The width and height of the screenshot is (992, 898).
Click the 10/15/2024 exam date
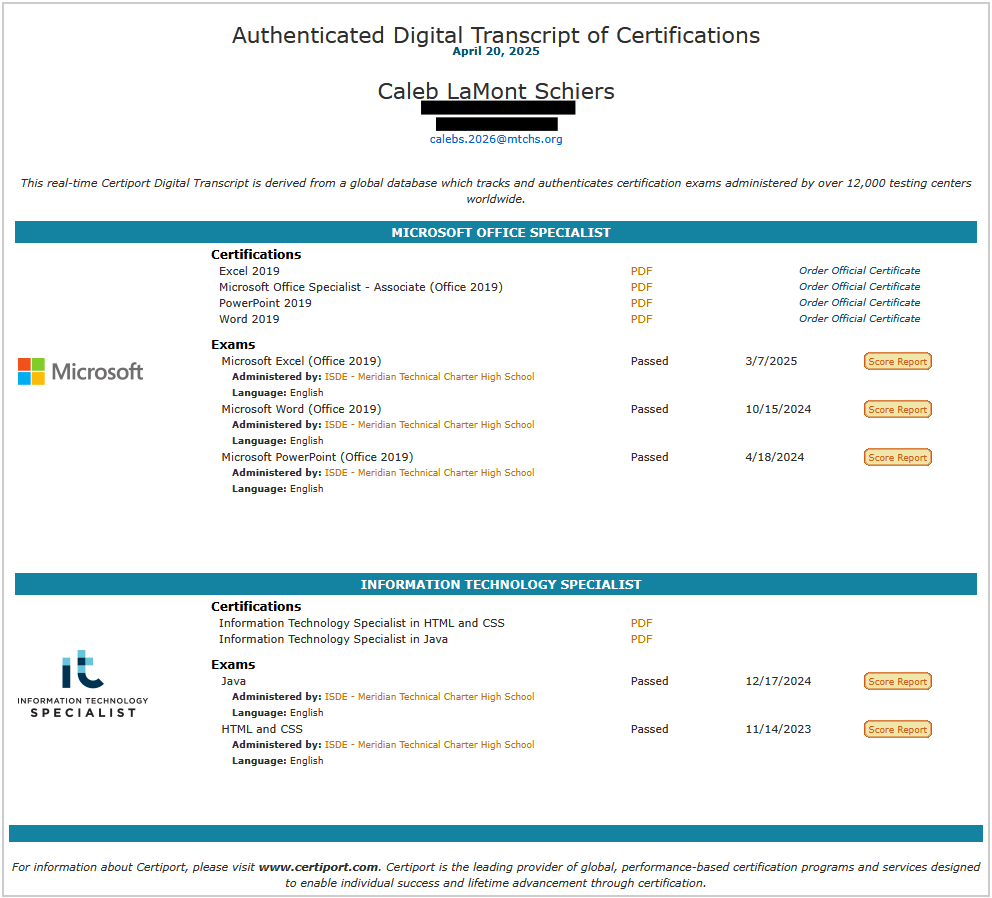click(778, 409)
